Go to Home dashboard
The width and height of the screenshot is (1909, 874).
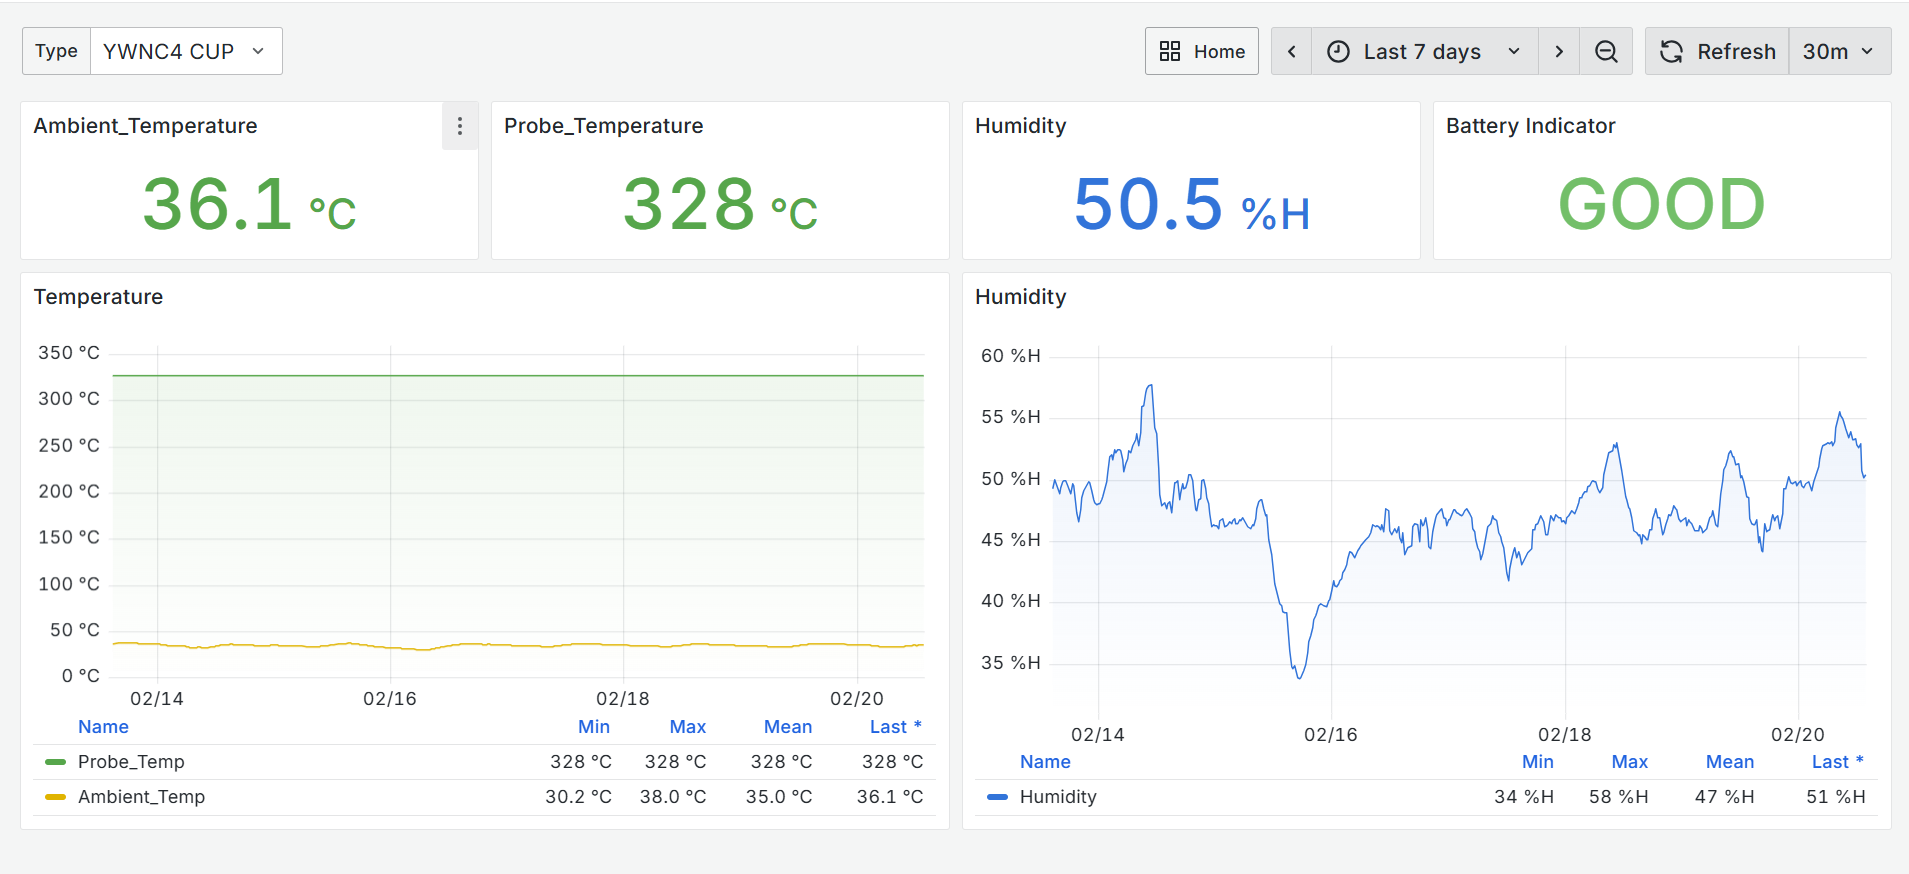(1201, 52)
